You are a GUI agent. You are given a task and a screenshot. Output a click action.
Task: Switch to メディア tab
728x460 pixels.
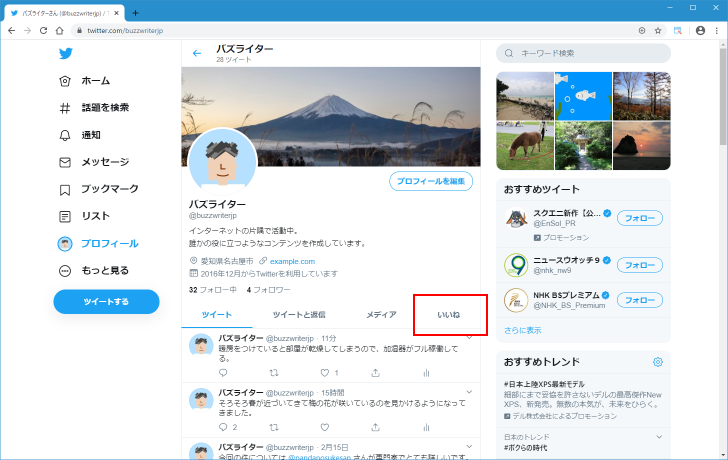pyautogui.click(x=381, y=315)
